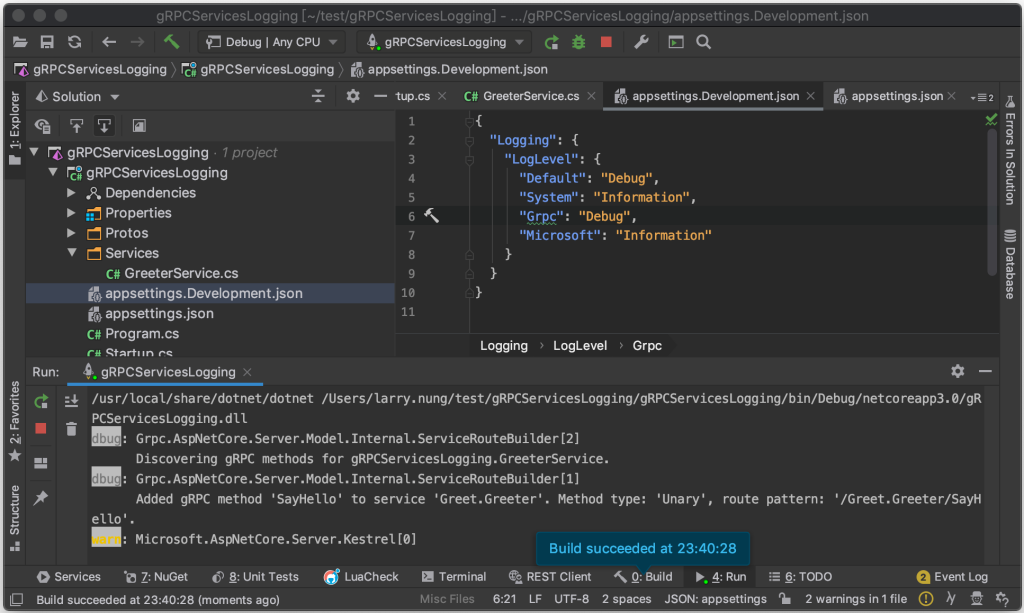Image resolution: width=1024 pixels, height=613 pixels.
Task: Click the hammer gutter icon on line 6
Action: coord(432,216)
